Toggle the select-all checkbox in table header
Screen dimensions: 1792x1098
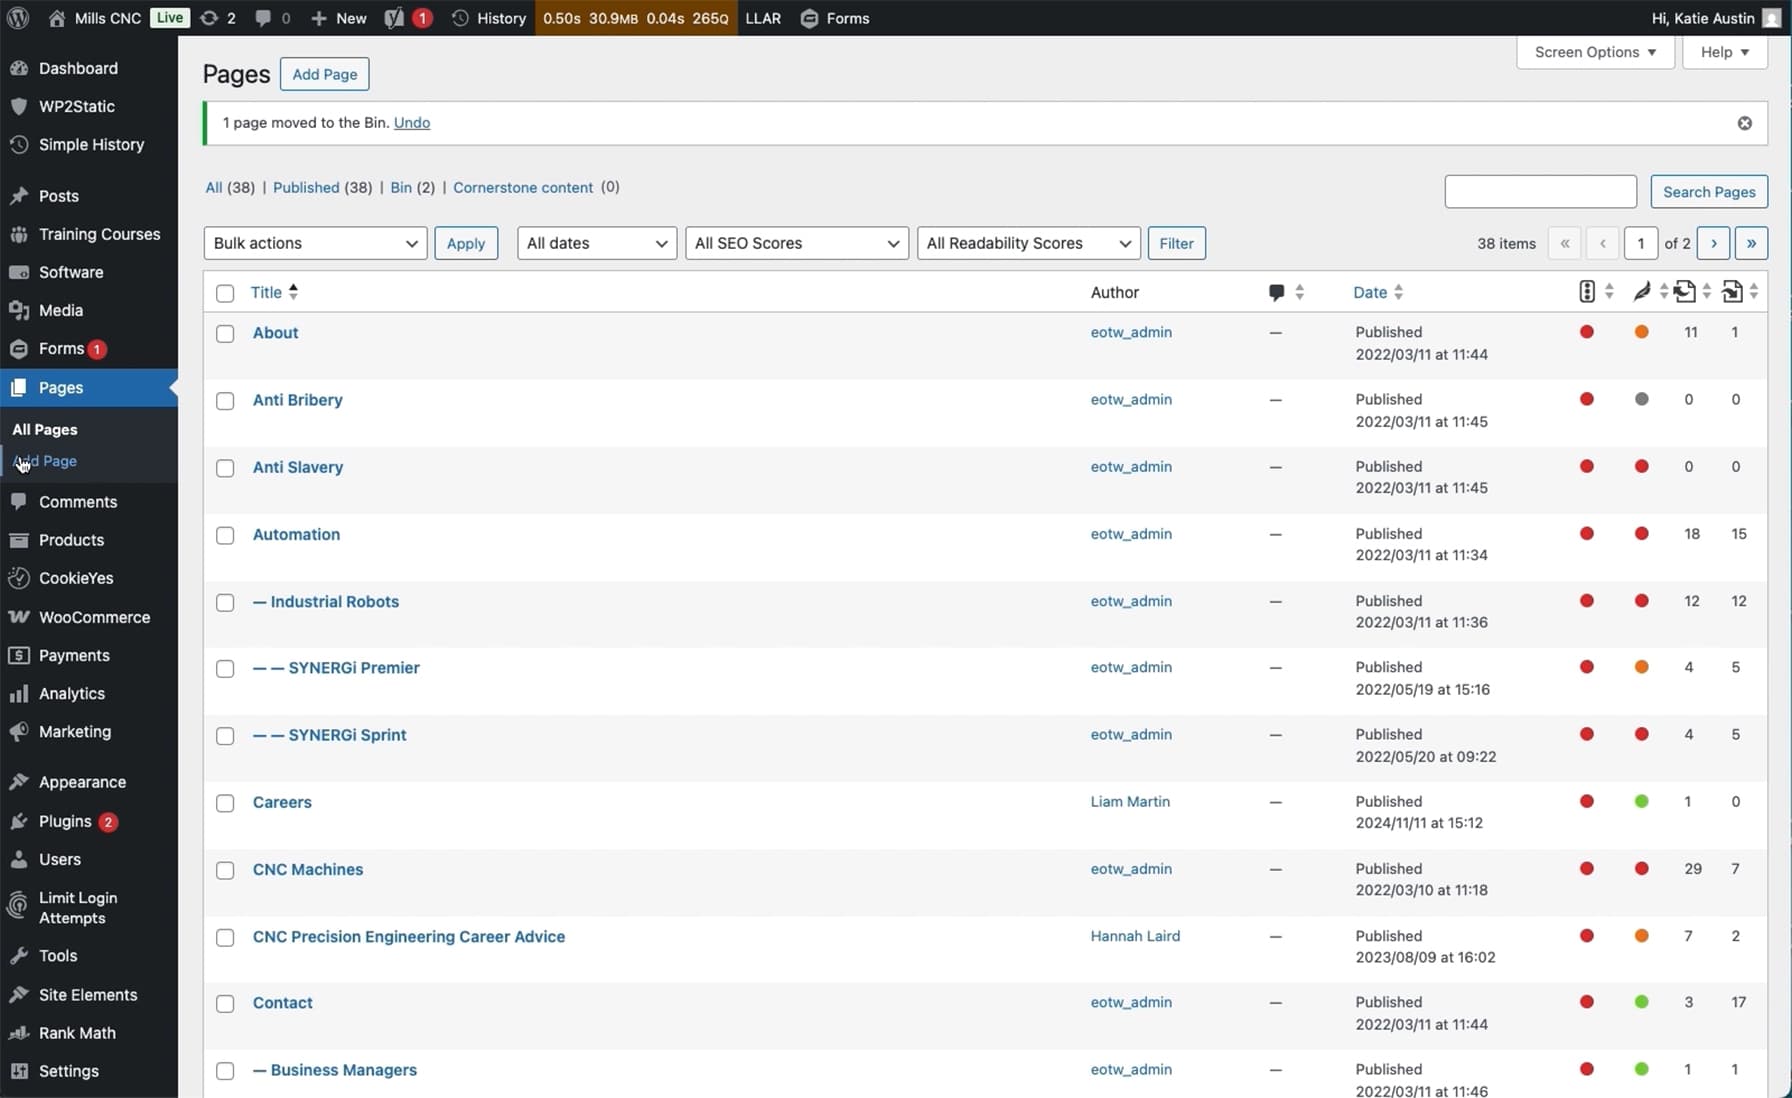coord(225,293)
